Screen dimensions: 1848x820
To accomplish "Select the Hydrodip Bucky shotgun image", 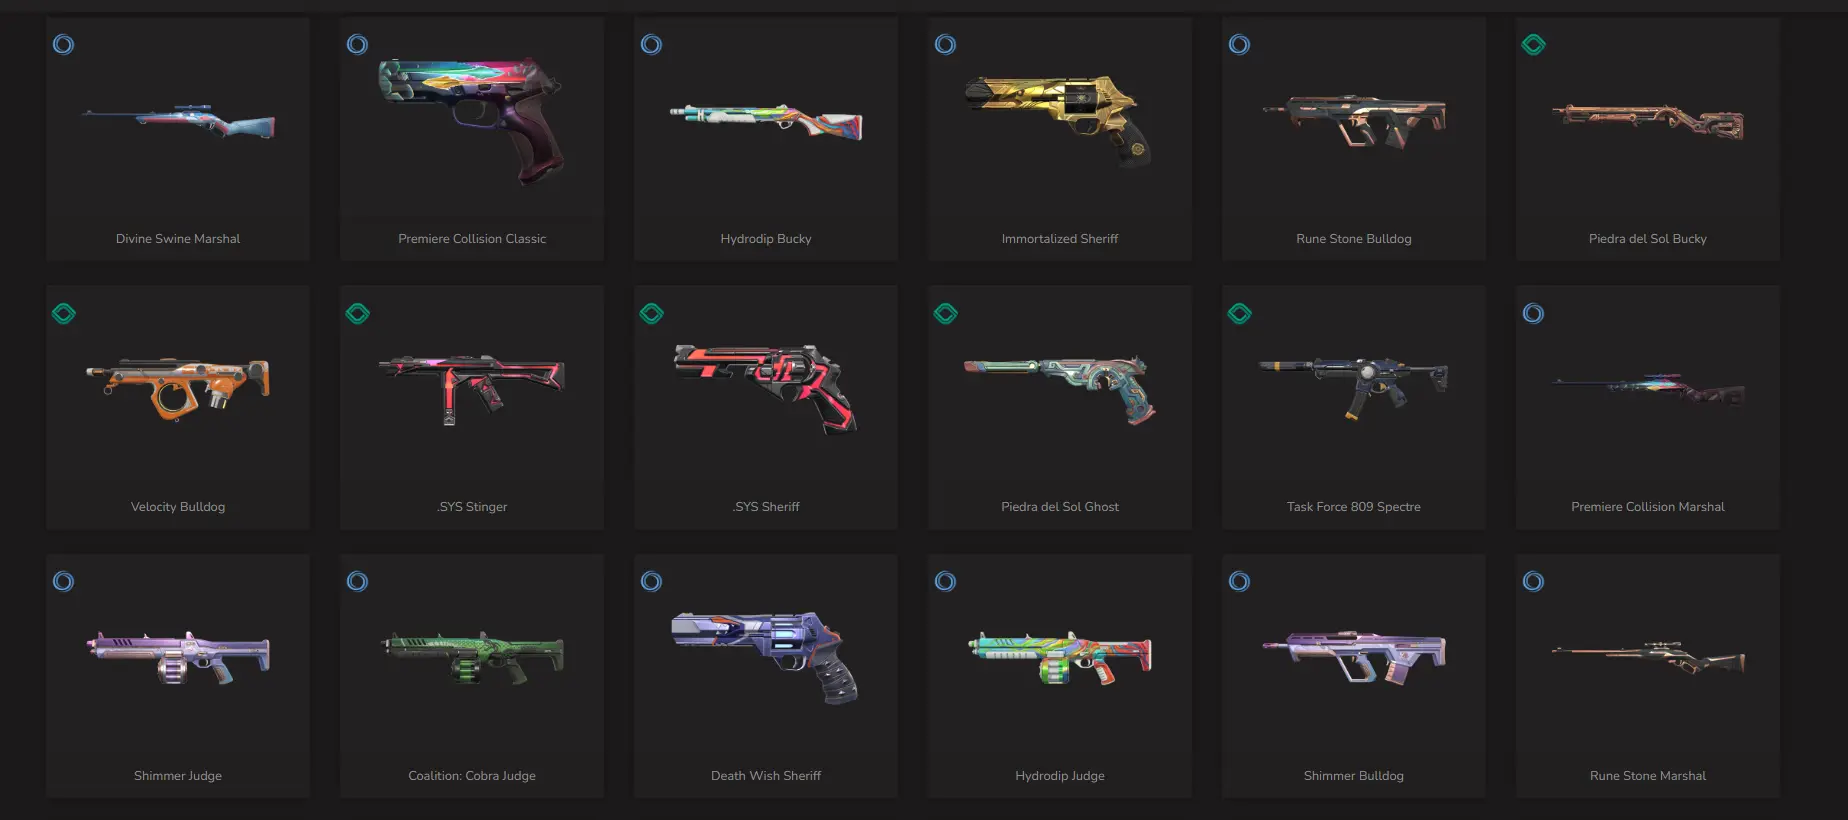I will pos(766,121).
